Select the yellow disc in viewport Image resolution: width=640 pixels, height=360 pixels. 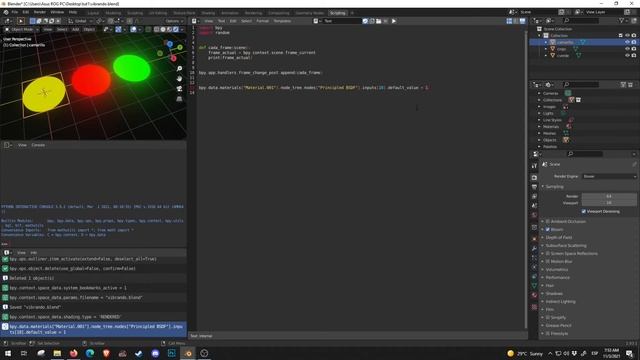[44, 94]
